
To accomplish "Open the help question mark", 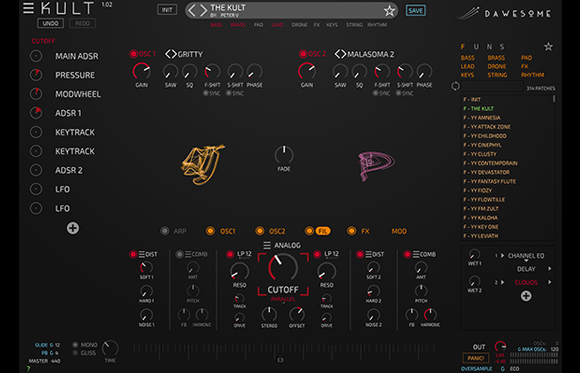I will click(x=28, y=368).
